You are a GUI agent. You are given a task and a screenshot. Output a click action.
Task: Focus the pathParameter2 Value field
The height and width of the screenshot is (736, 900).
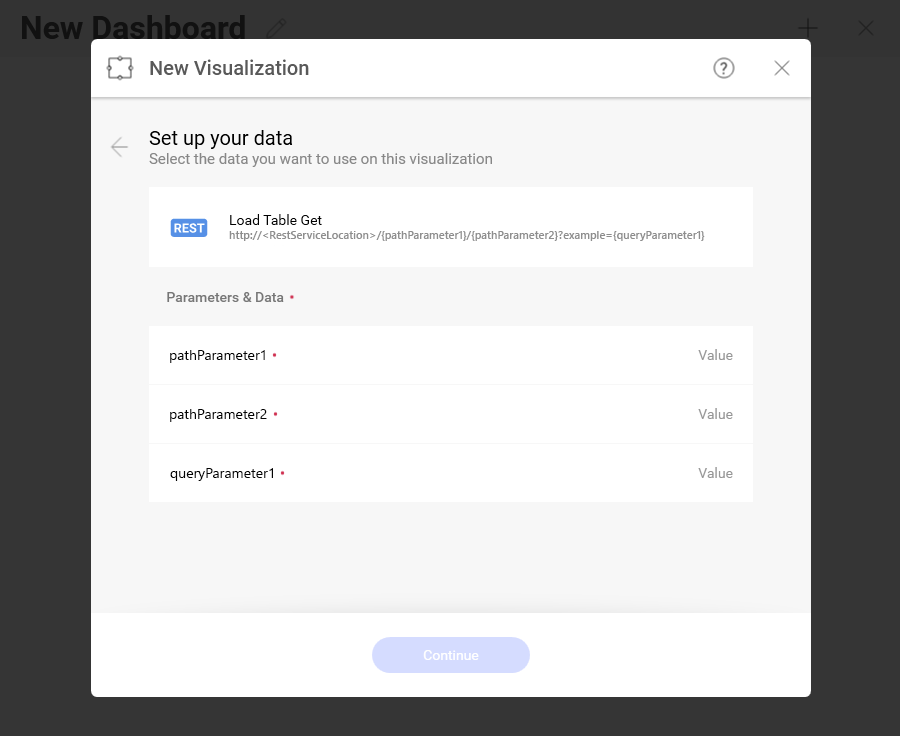[x=715, y=414]
